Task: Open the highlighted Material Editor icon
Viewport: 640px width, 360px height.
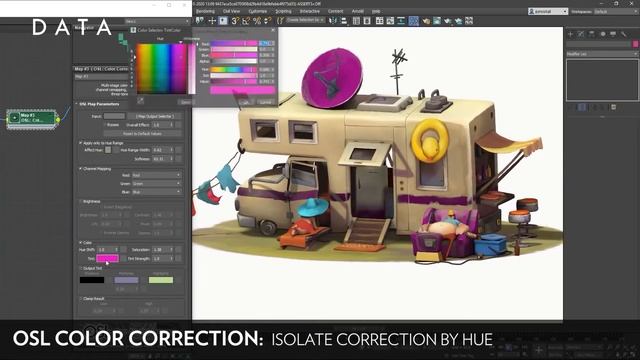Action: (413, 20)
